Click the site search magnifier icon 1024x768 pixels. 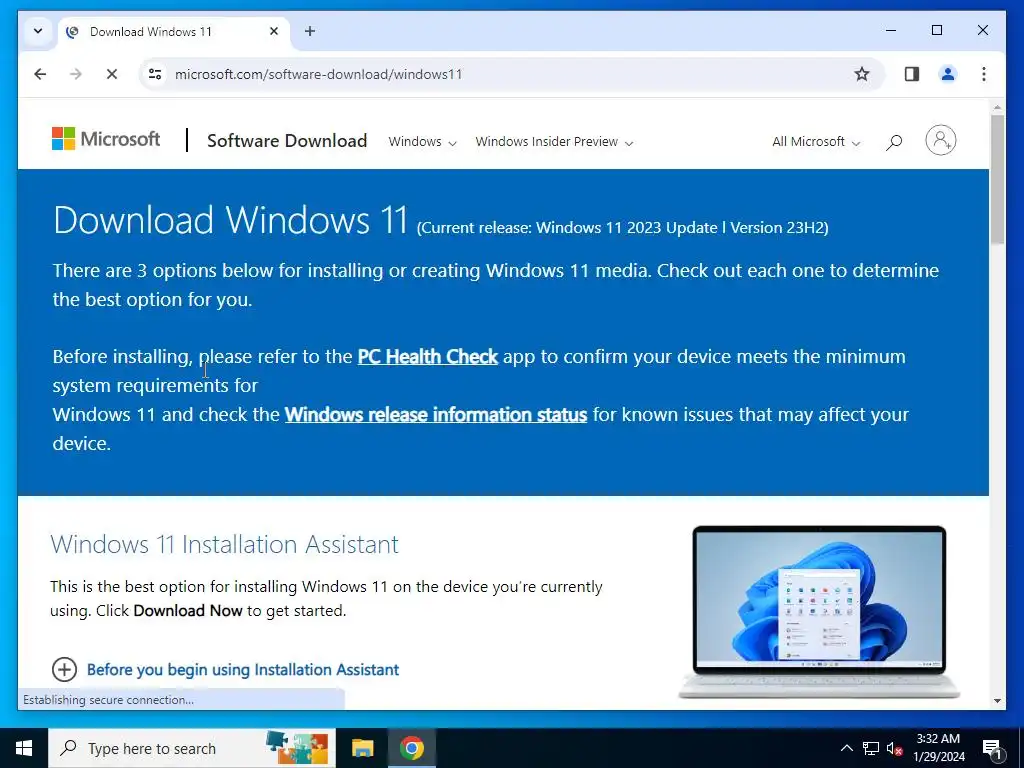pyautogui.click(x=893, y=142)
